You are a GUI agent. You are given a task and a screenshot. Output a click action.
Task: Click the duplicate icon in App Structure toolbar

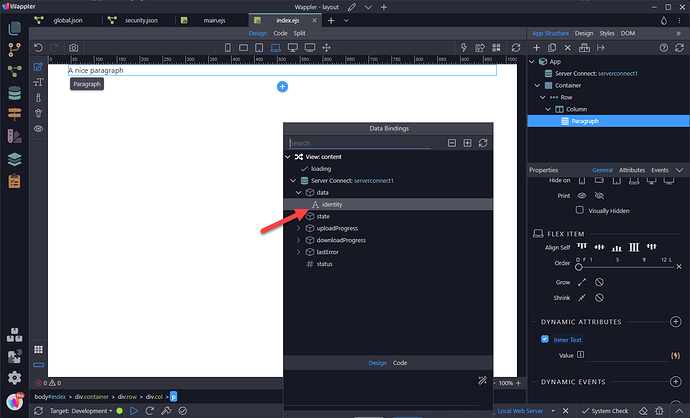552,48
